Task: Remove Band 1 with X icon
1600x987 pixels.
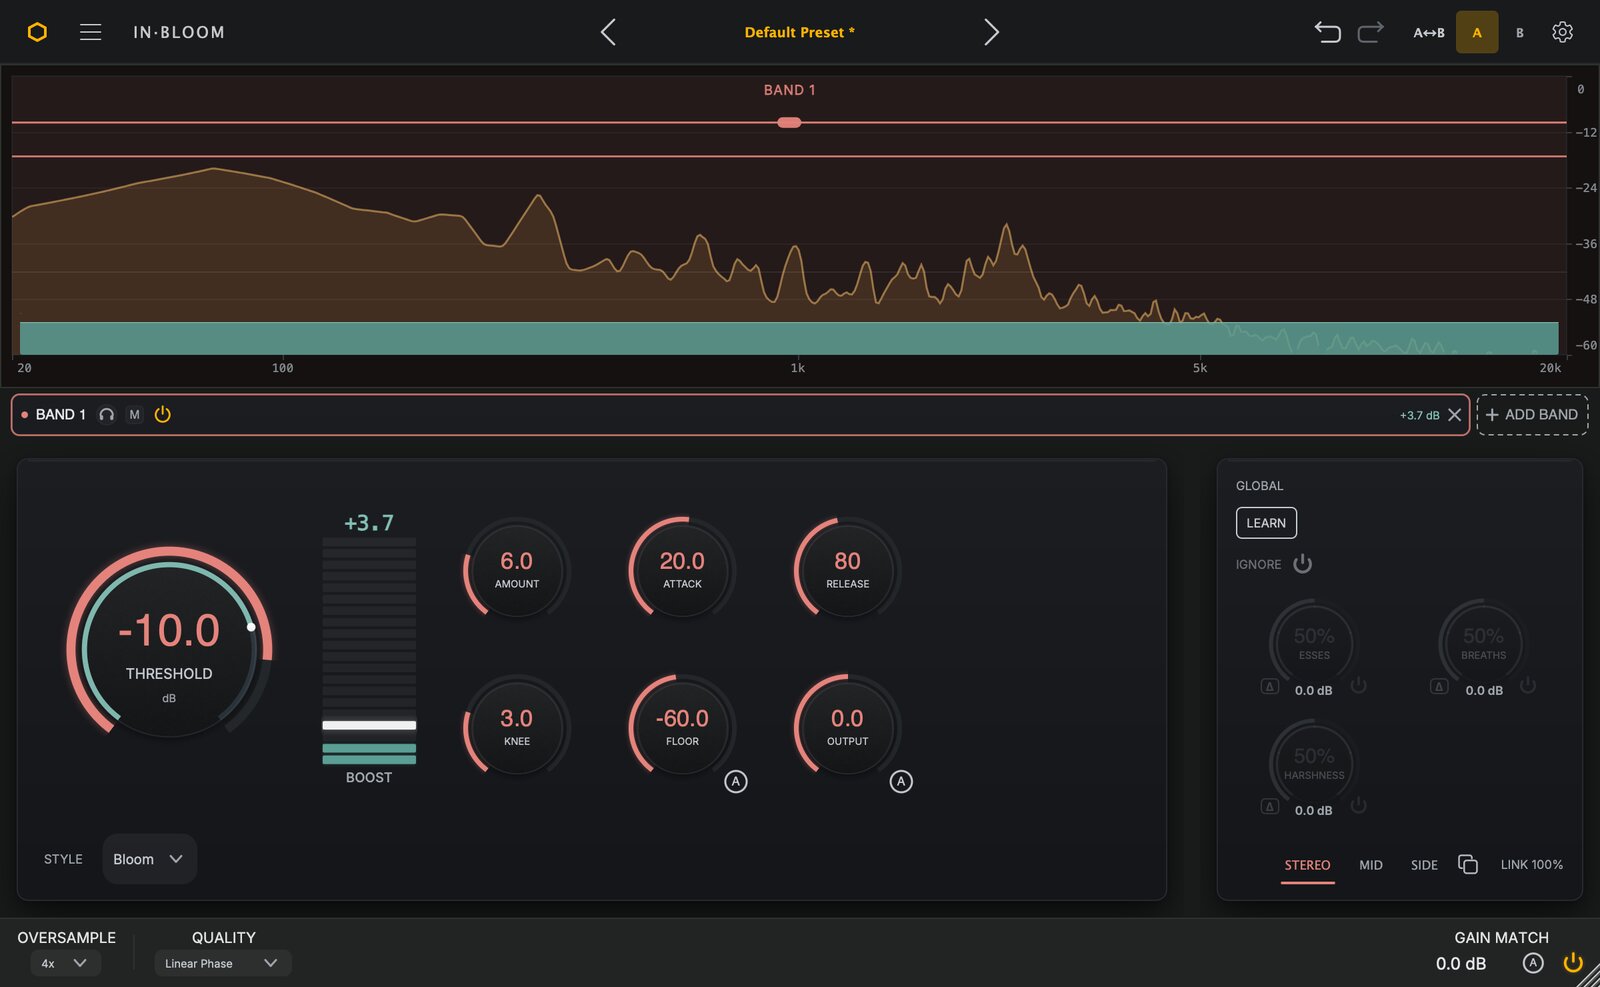Action: click(x=1455, y=415)
